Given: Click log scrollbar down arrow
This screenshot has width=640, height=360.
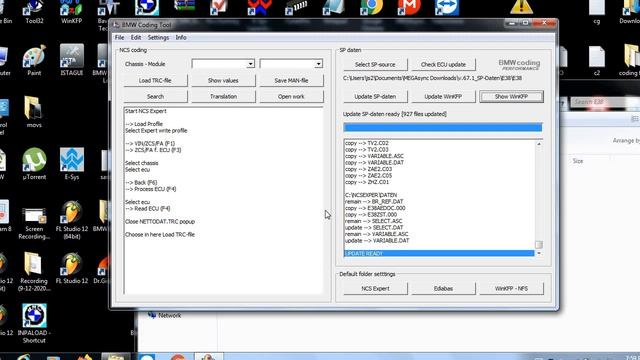Looking at the screenshot, I should pyautogui.click(x=539, y=253).
